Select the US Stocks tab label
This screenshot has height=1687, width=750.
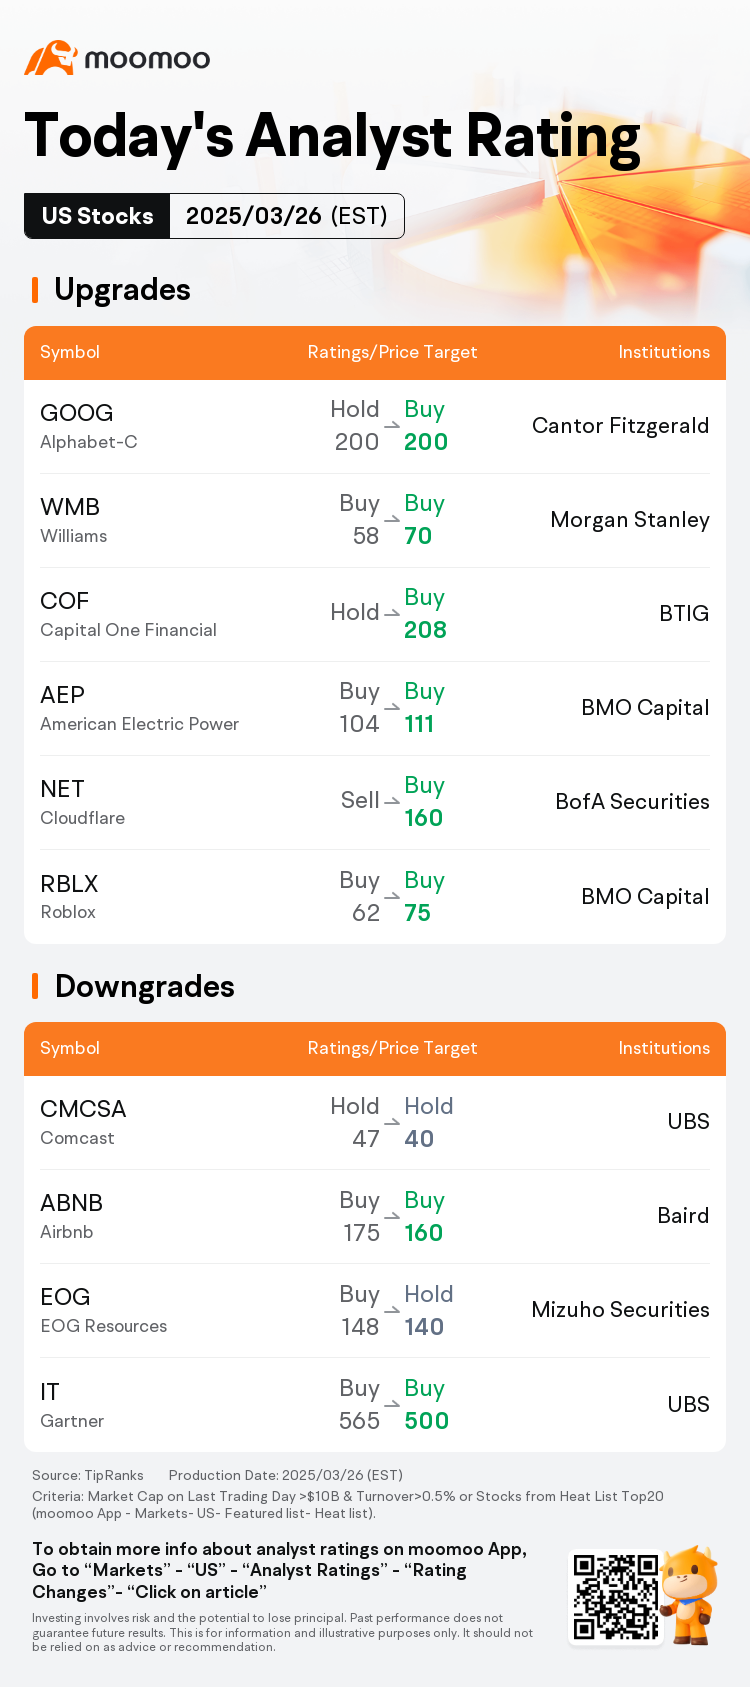point(97,216)
